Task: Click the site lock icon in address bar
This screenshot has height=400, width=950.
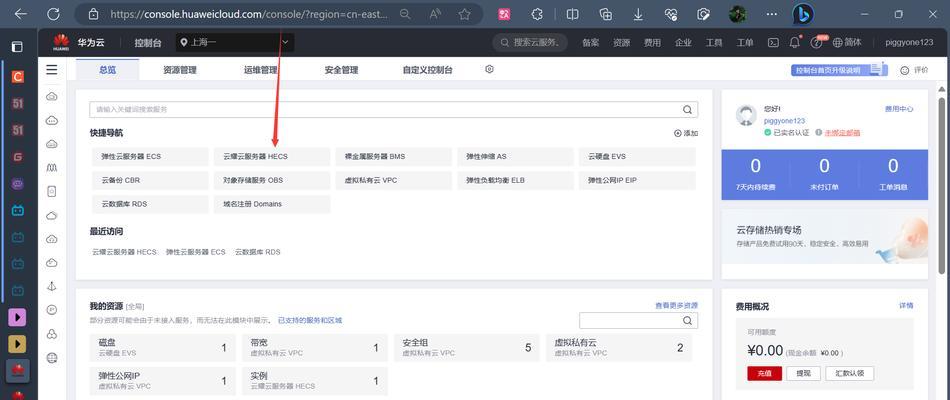Action: point(93,14)
